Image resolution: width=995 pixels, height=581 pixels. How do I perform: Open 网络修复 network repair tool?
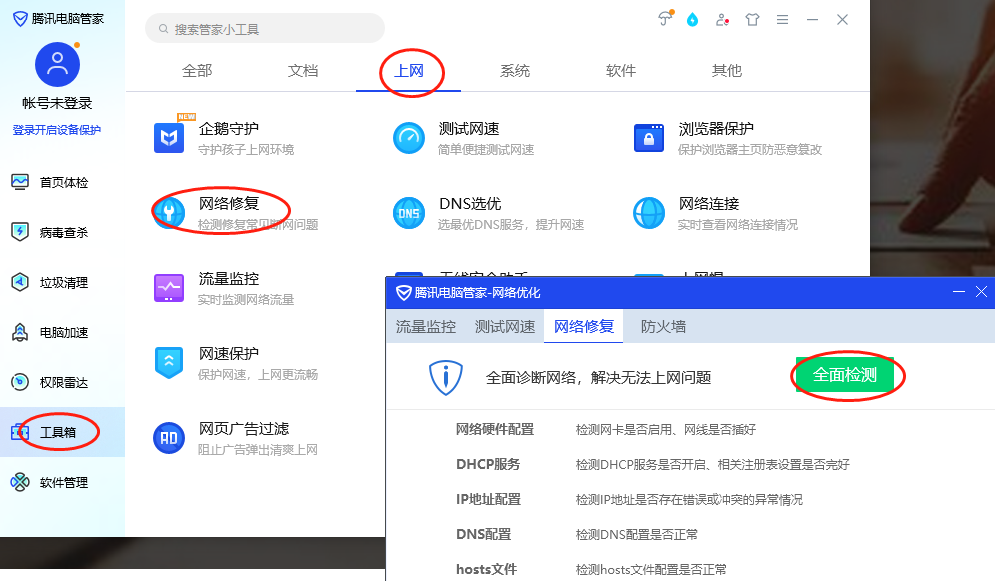(235, 213)
